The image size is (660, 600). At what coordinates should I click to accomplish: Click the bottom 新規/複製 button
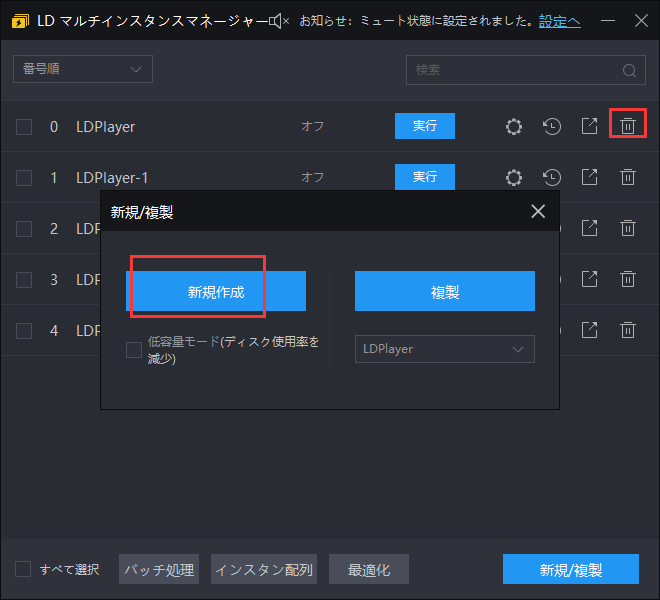[x=571, y=569]
